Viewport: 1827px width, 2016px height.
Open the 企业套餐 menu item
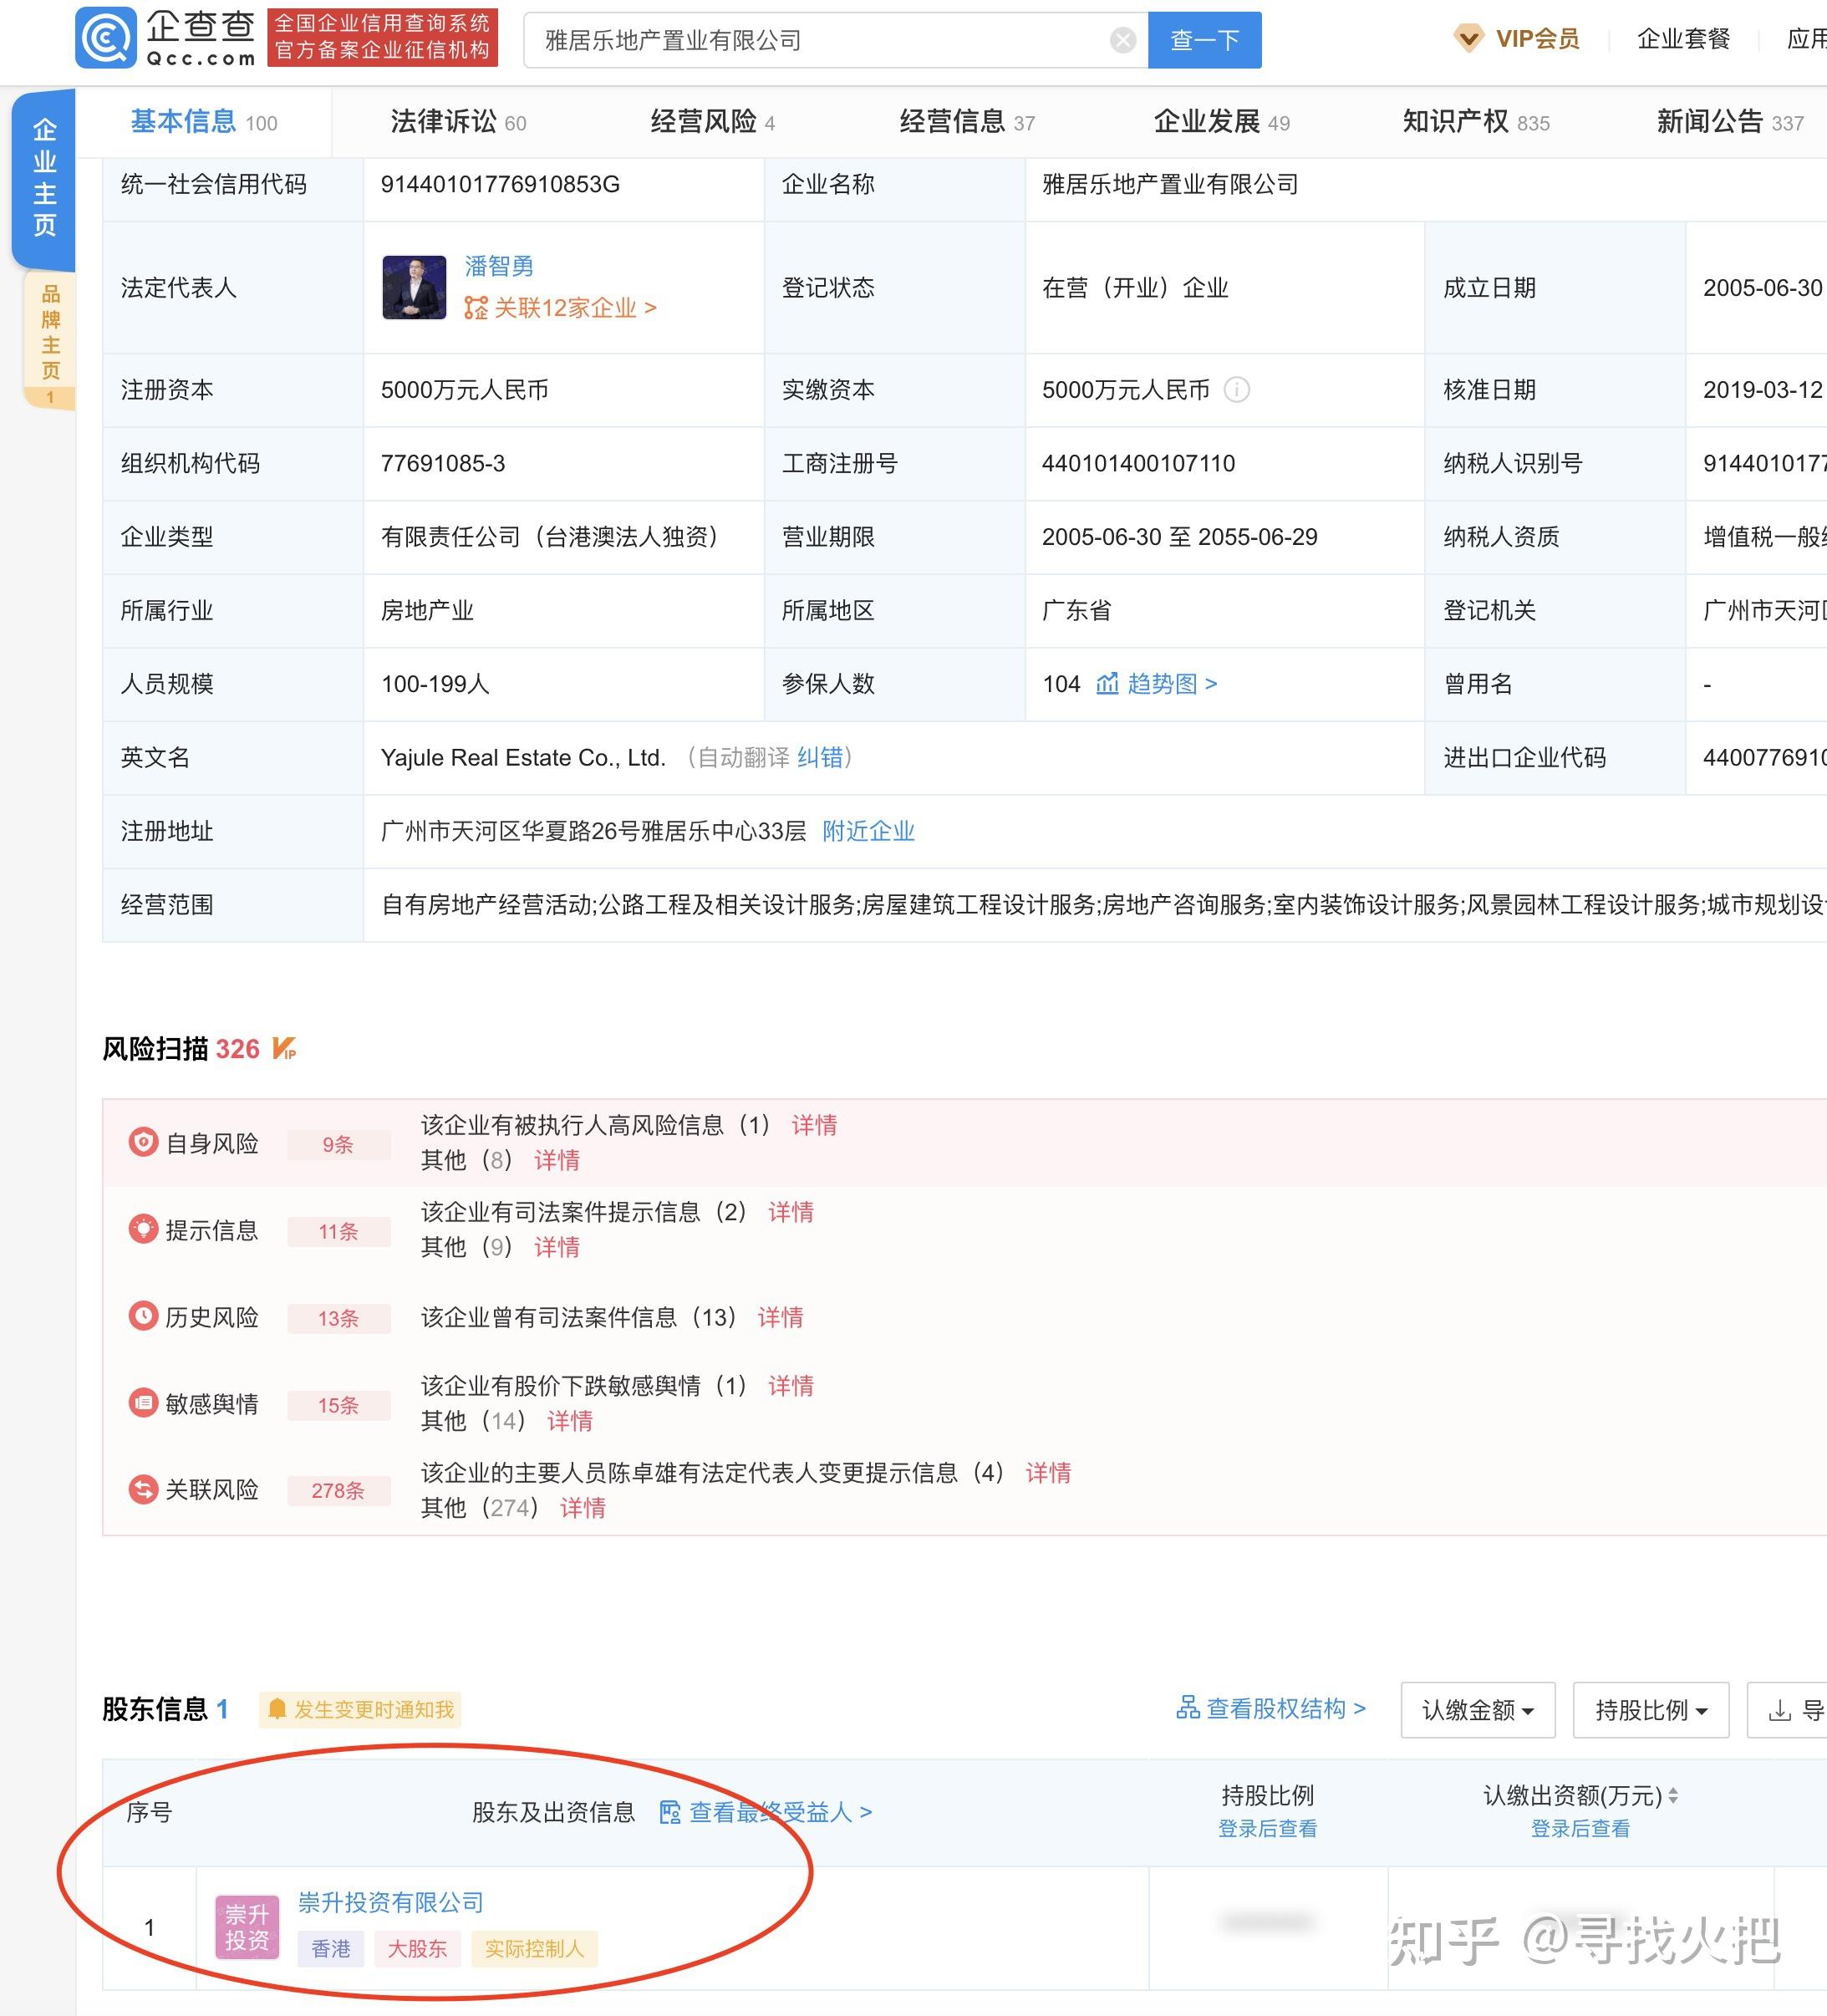pos(1683,39)
